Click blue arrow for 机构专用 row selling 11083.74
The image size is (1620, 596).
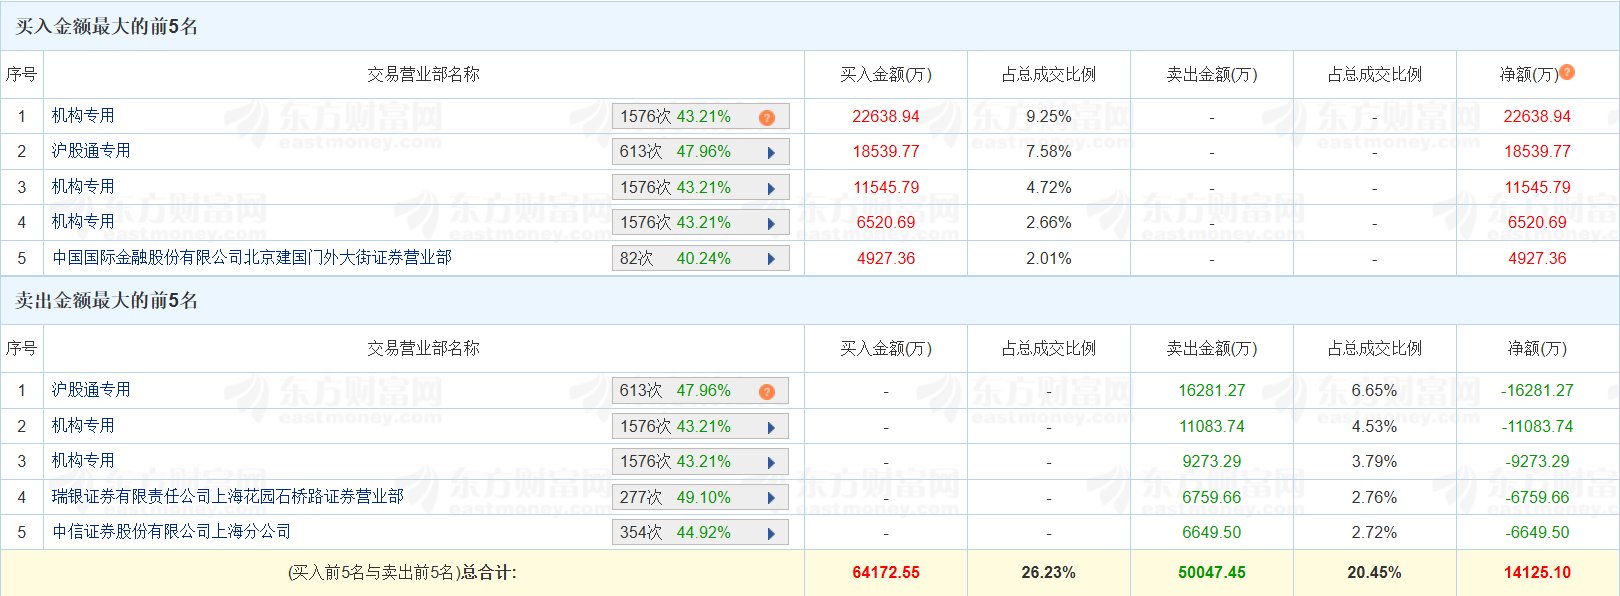[771, 428]
